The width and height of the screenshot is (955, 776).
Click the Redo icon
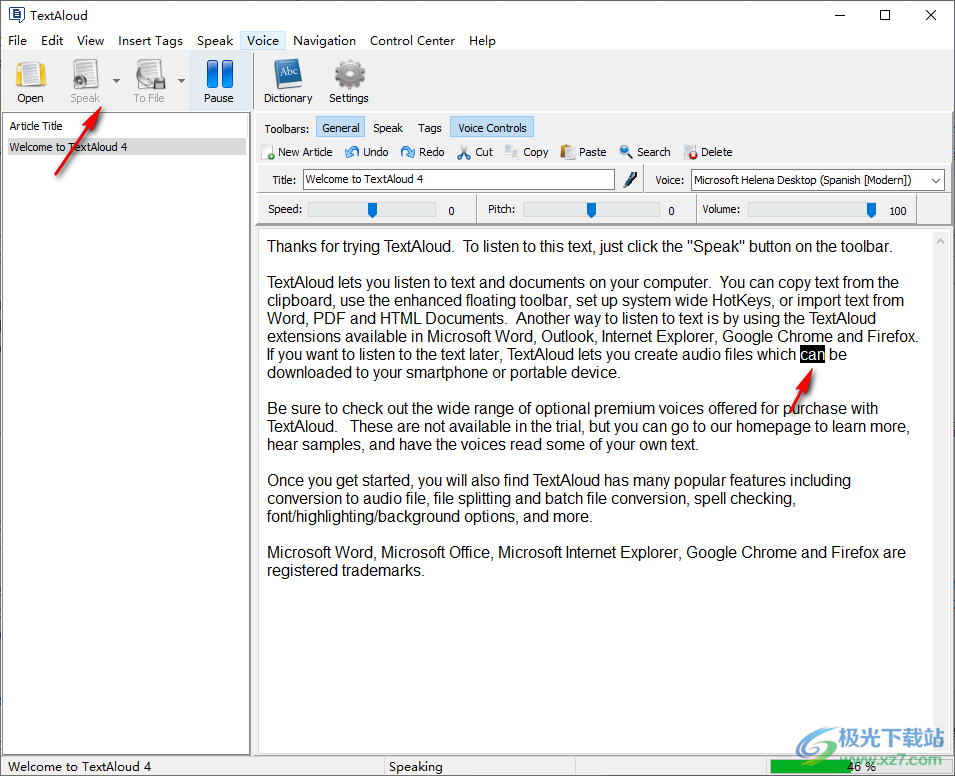tap(407, 152)
